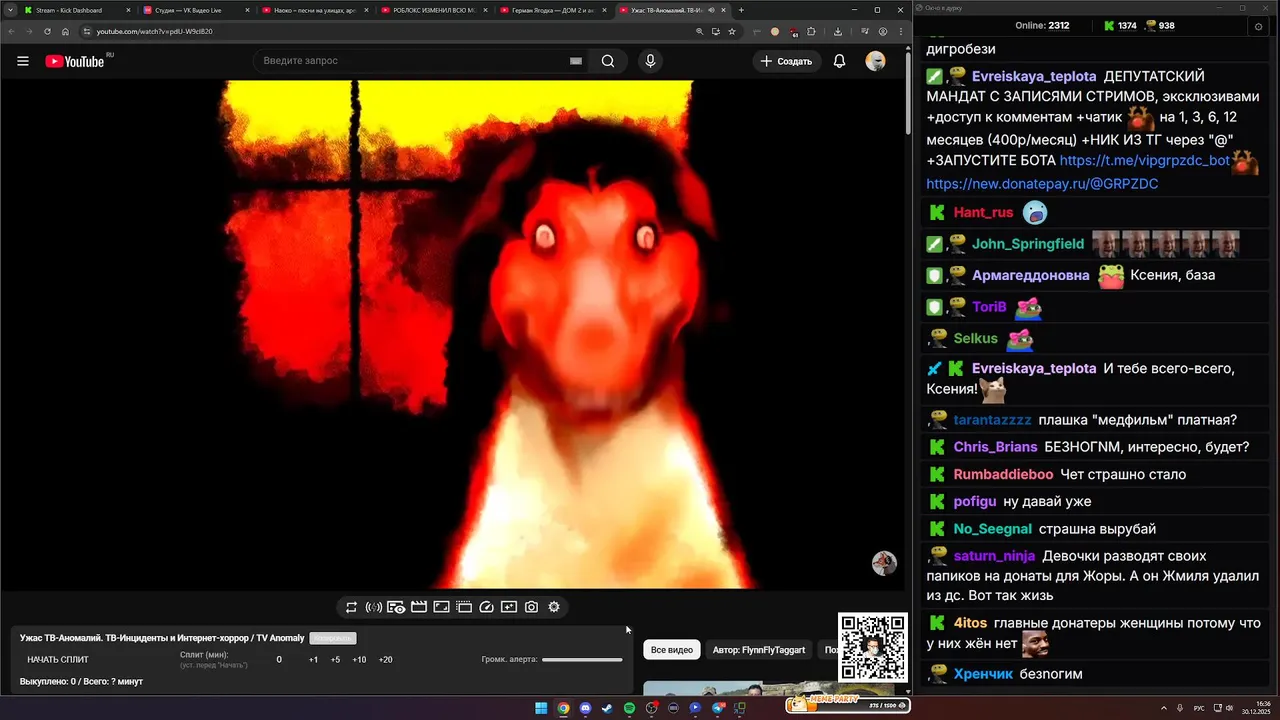The image size is (1280, 720).
Task: Start voice search with microphone icon
Action: [650, 61]
